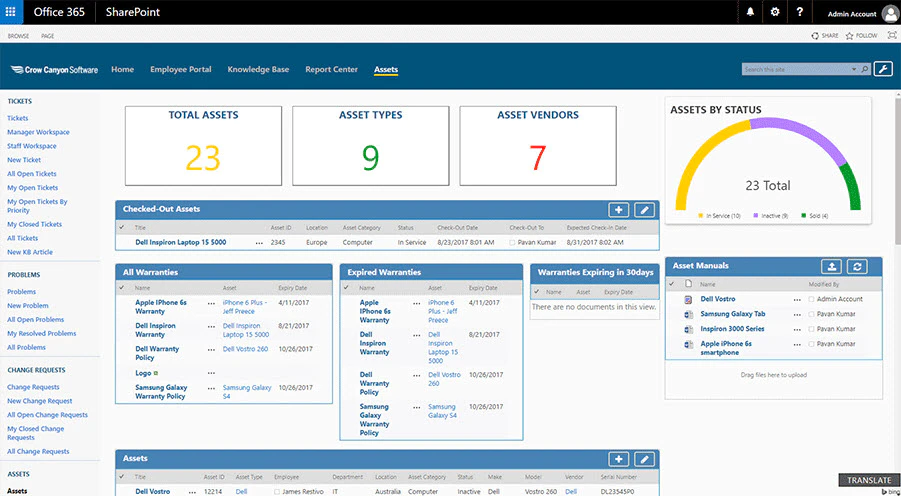This screenshot has width=901, height=496.
Task: Refresh the Asset Manuals list
Action: click(x=857, y=266)
